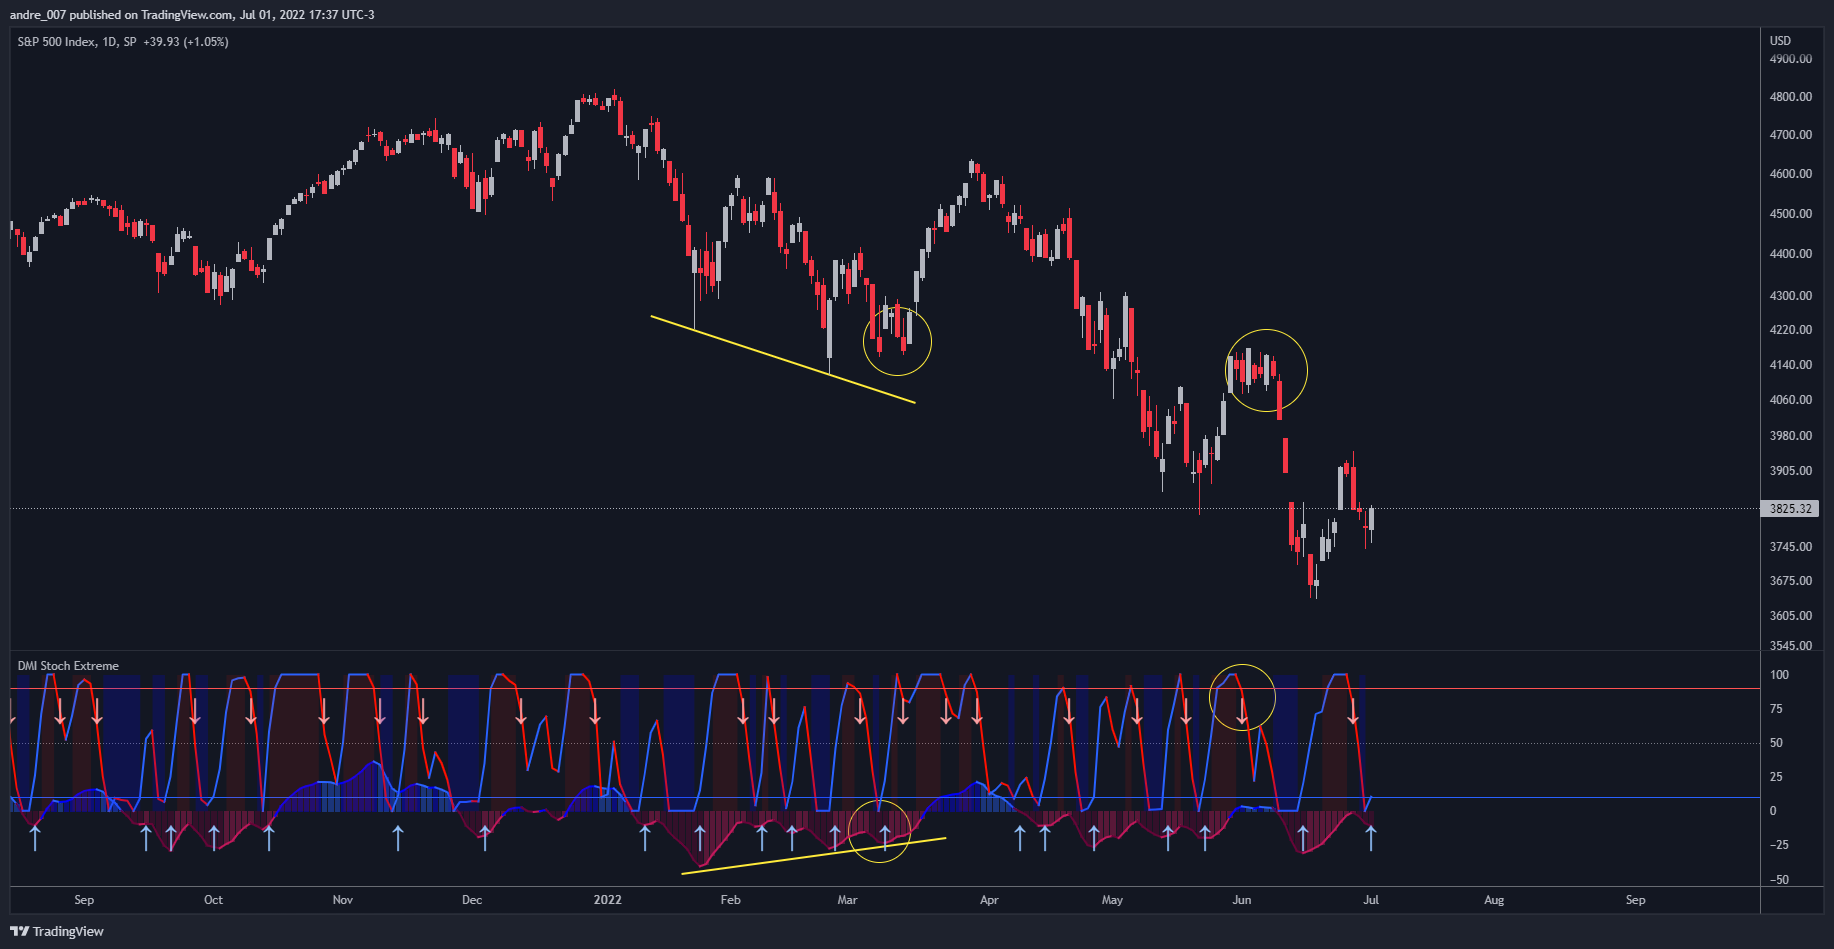Click the TradingView logo at bottom
The height and width of the screenshot is (949, 1834).
click(x=57, y=931)
